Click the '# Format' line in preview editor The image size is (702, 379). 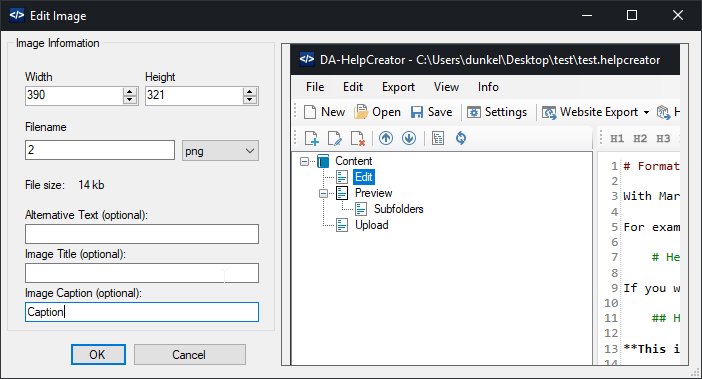point(651,166)
